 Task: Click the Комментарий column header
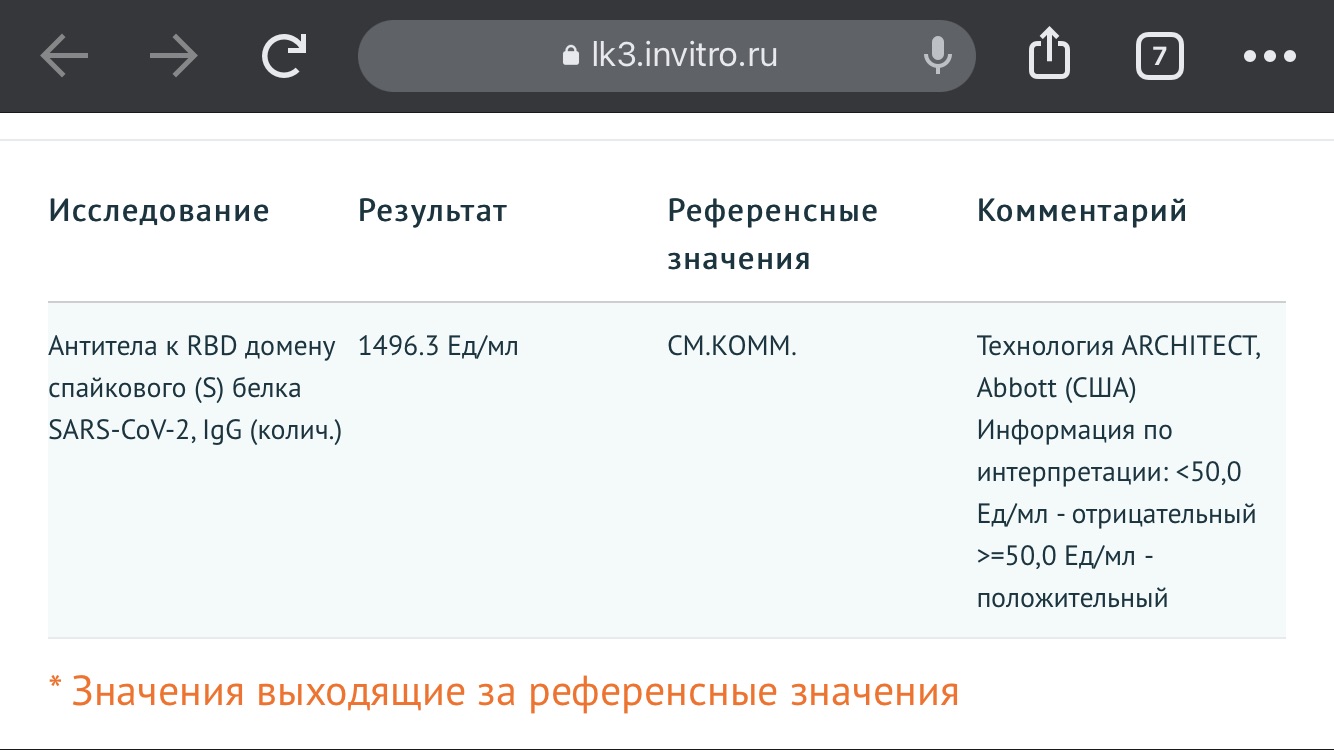[1082, 211]
